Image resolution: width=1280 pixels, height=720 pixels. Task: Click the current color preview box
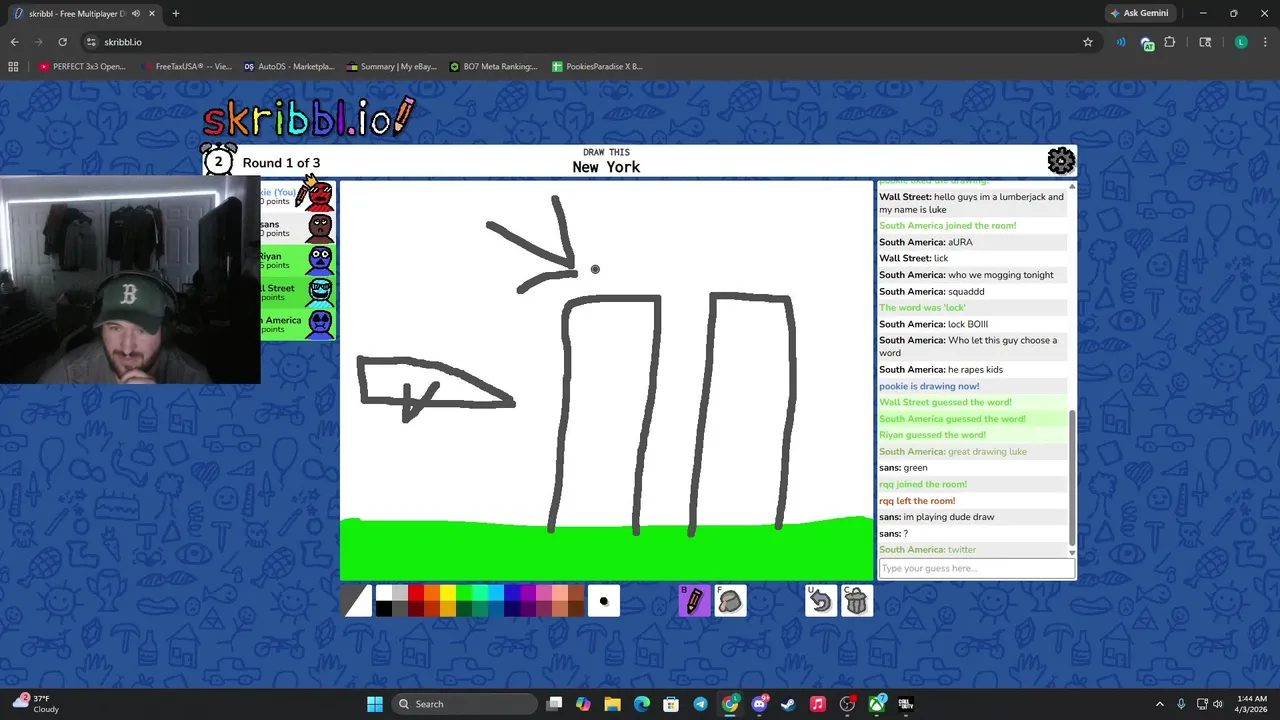tap(357, 601)
